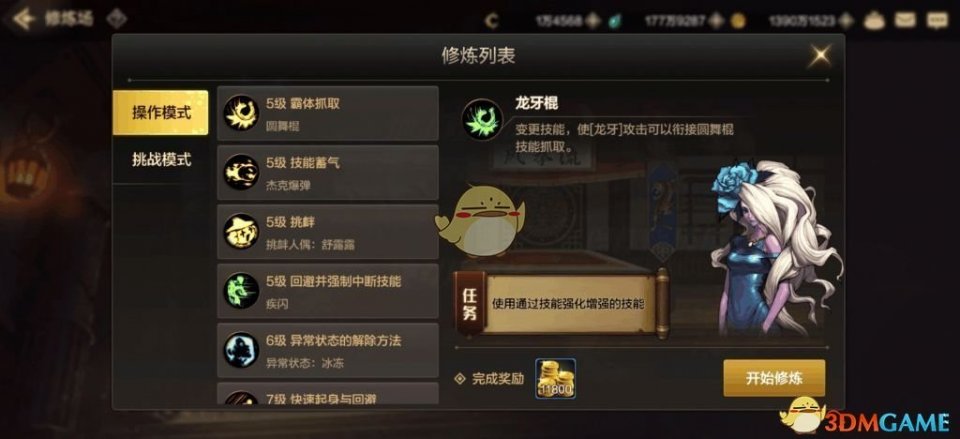Select the 7级 快速起身与回避 entry
Image resolution: width=960 pixels, height=439 pixels.
328,394
